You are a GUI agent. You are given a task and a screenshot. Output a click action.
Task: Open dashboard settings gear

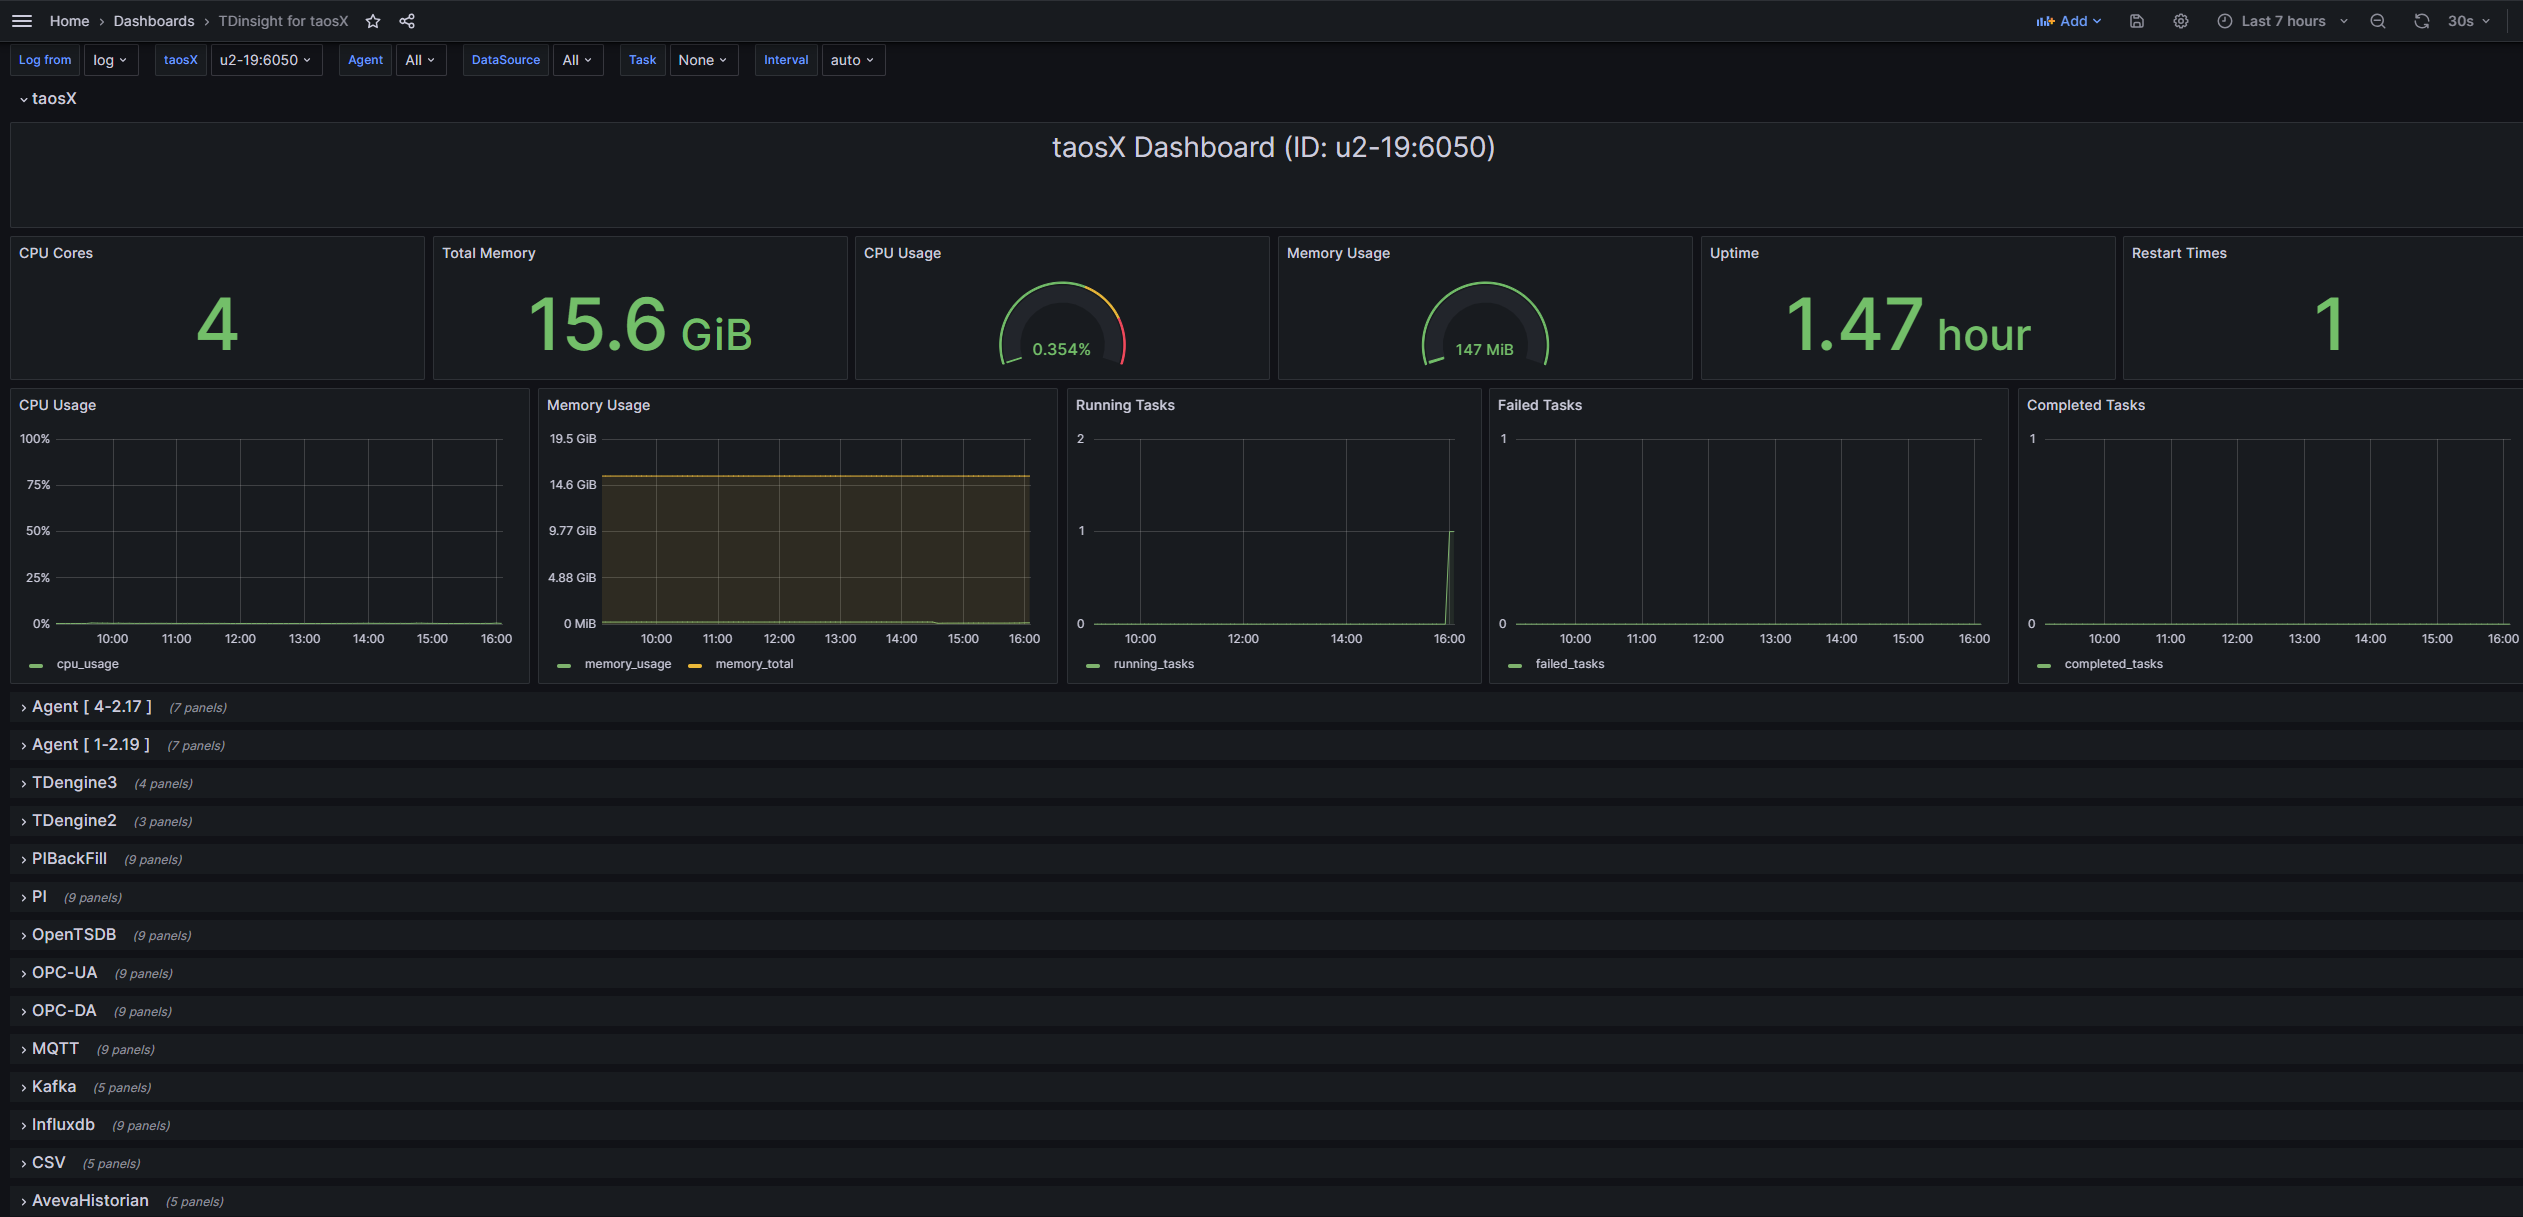2181,21
